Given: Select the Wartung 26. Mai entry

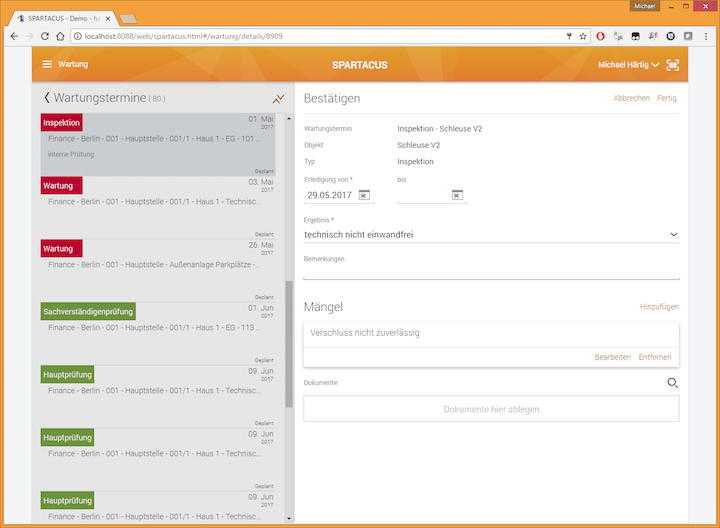Looking at the screenshot, I should [x=158, y=270].
